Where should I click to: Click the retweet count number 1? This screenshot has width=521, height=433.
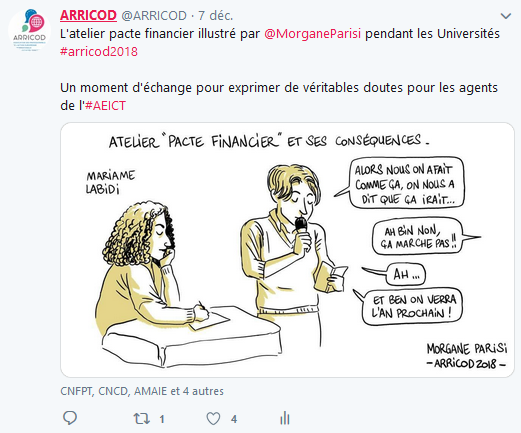(x=162, y=419)
